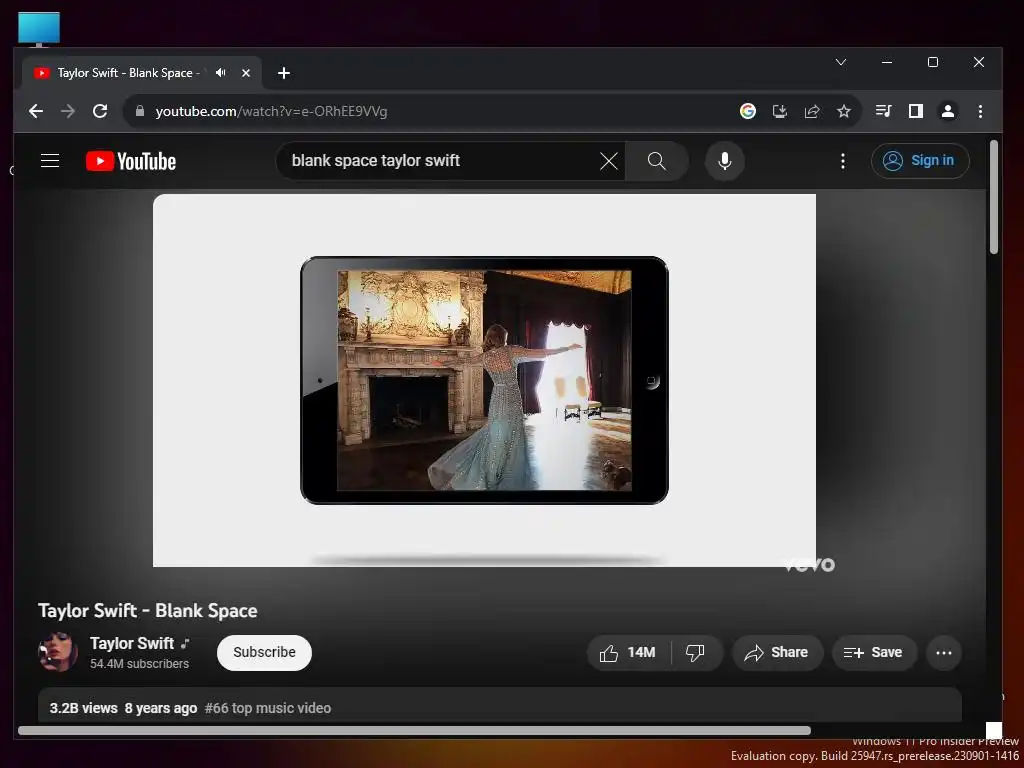Click the Sign in button
1024x768 pixels.
click(920, 161)
